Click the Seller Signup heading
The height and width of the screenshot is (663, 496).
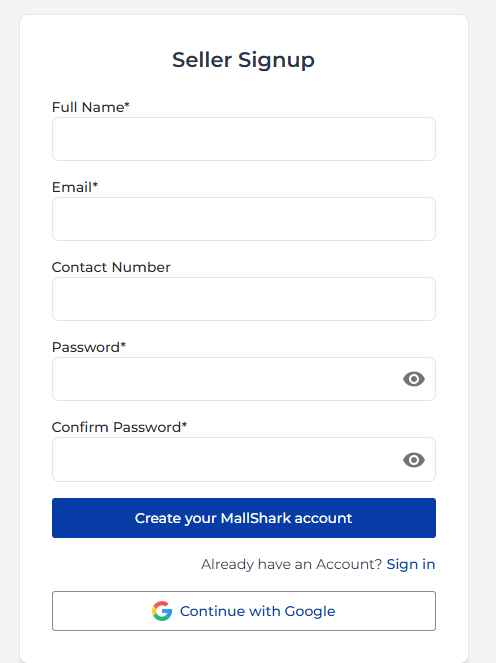tap(244, 60)
